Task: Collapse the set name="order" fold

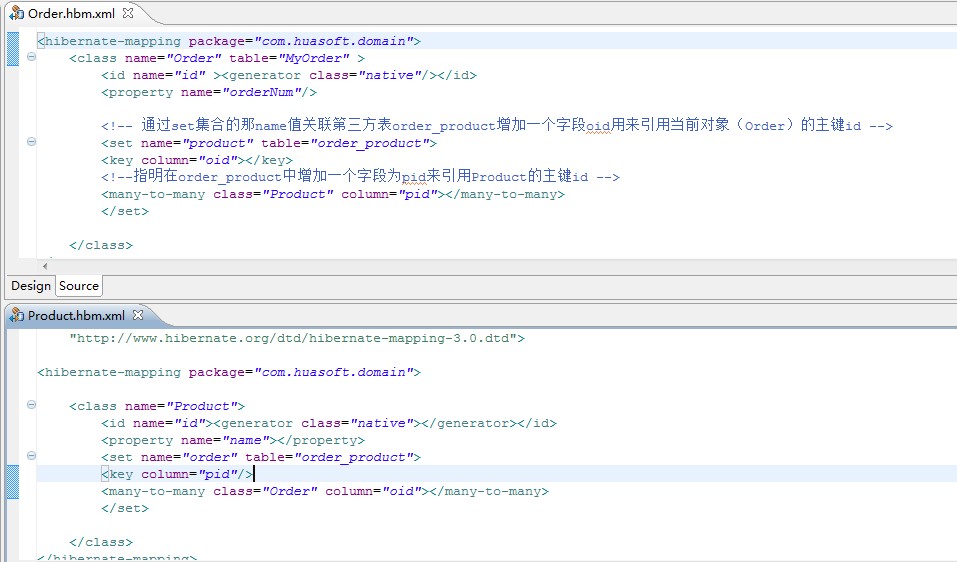Action: 31,456
